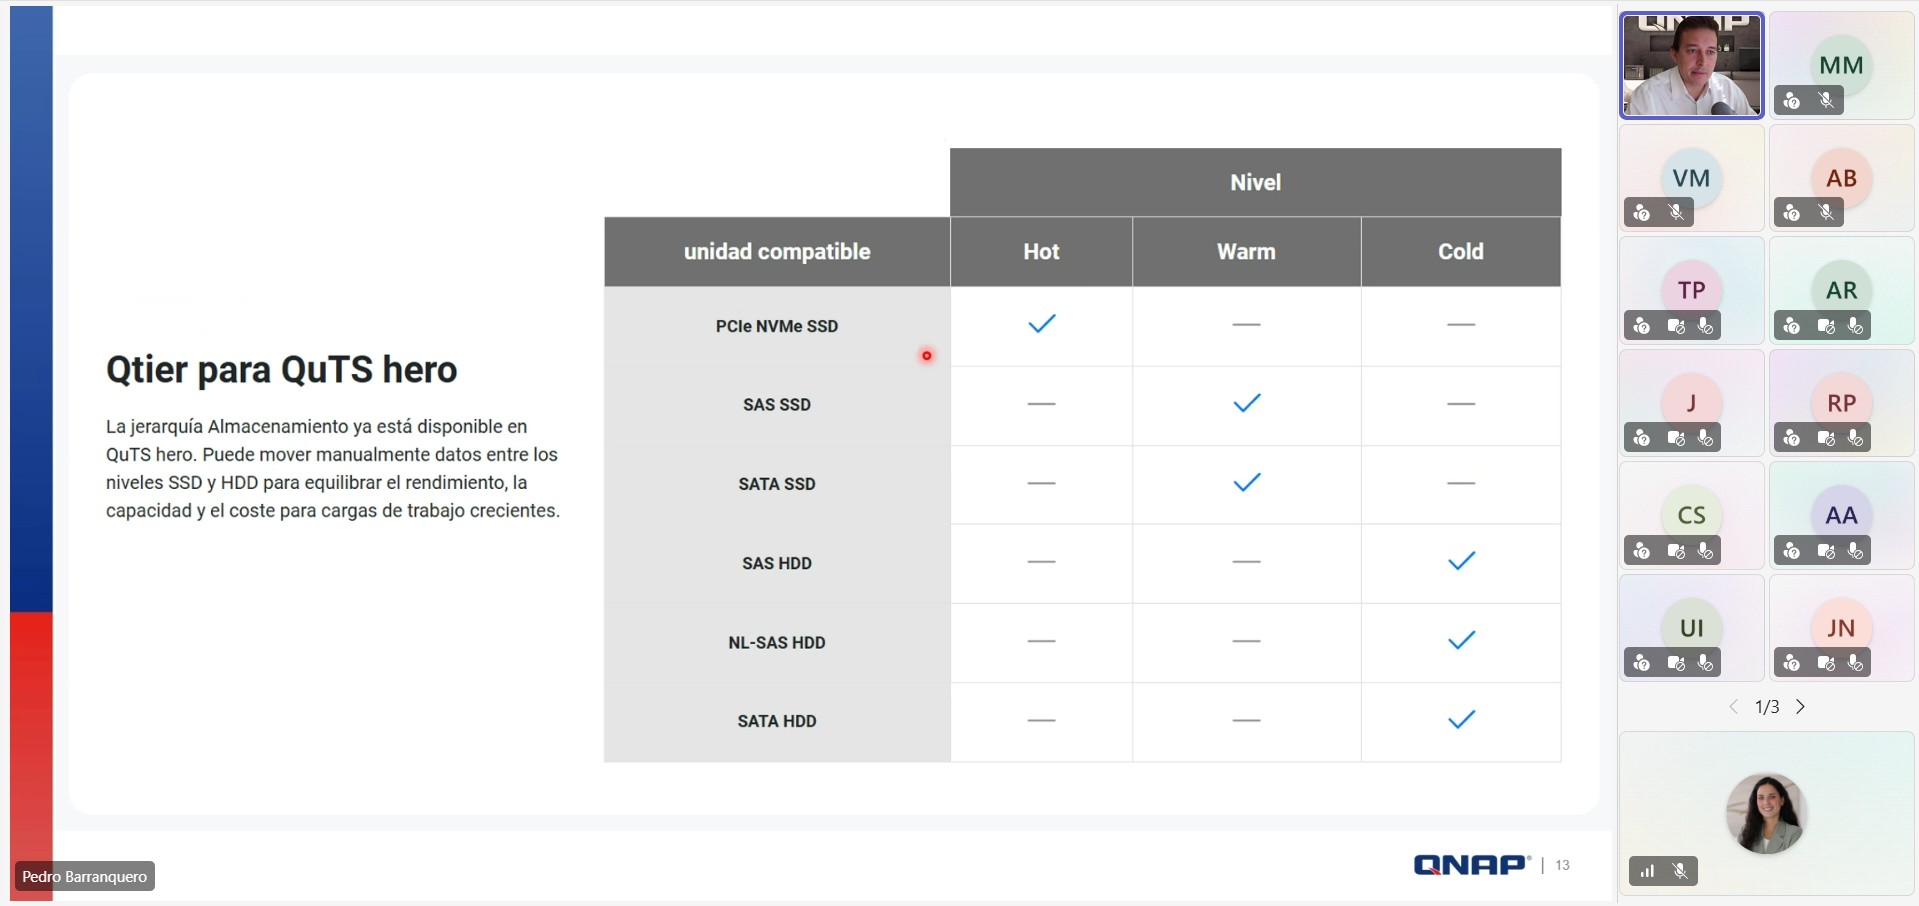The height and width of the screenshot is (906, 1919).
Task: Go to previous participants page
Action: tap(1734, 707)
